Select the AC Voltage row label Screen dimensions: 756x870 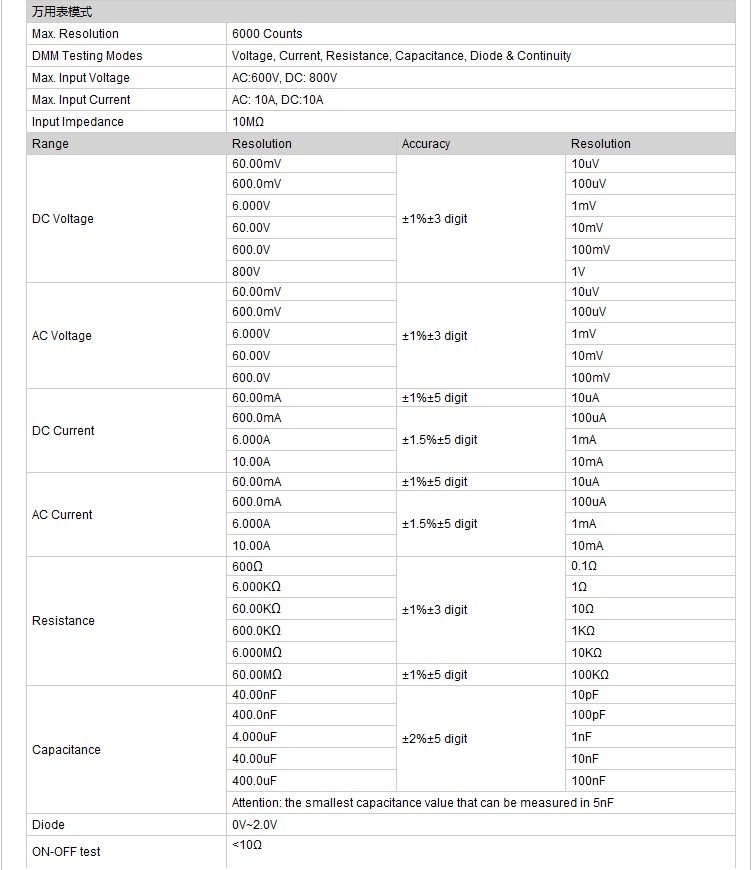tap(62, 336)
